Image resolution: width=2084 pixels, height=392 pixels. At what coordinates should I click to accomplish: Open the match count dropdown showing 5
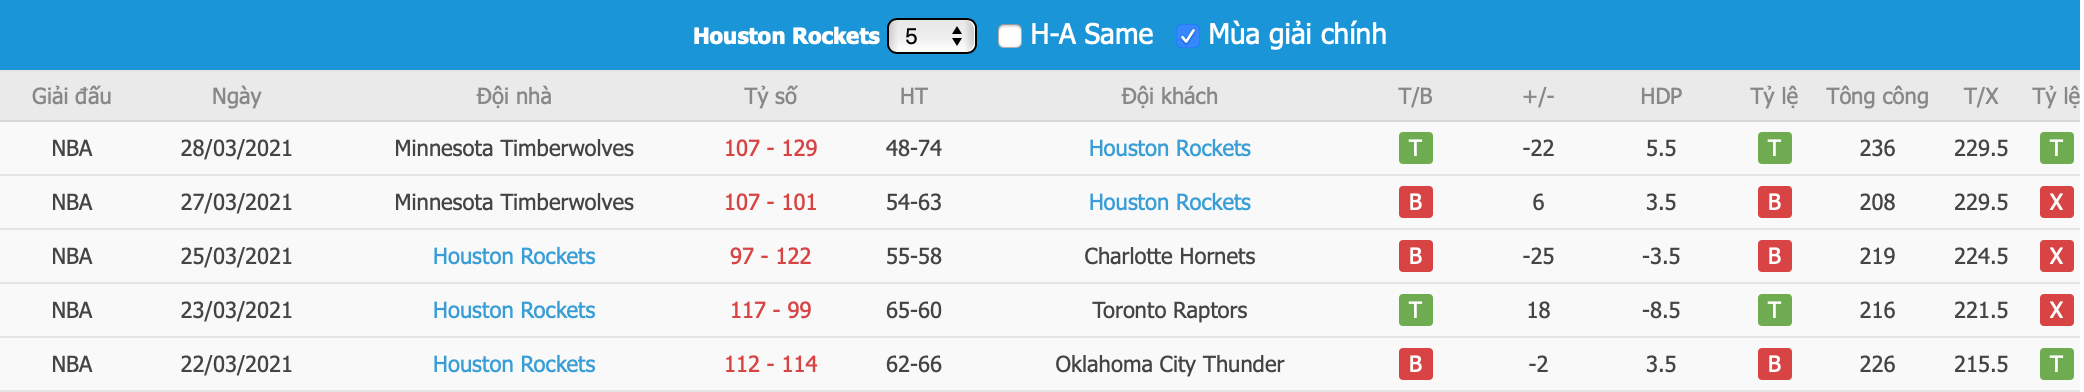tap(931, 36)
